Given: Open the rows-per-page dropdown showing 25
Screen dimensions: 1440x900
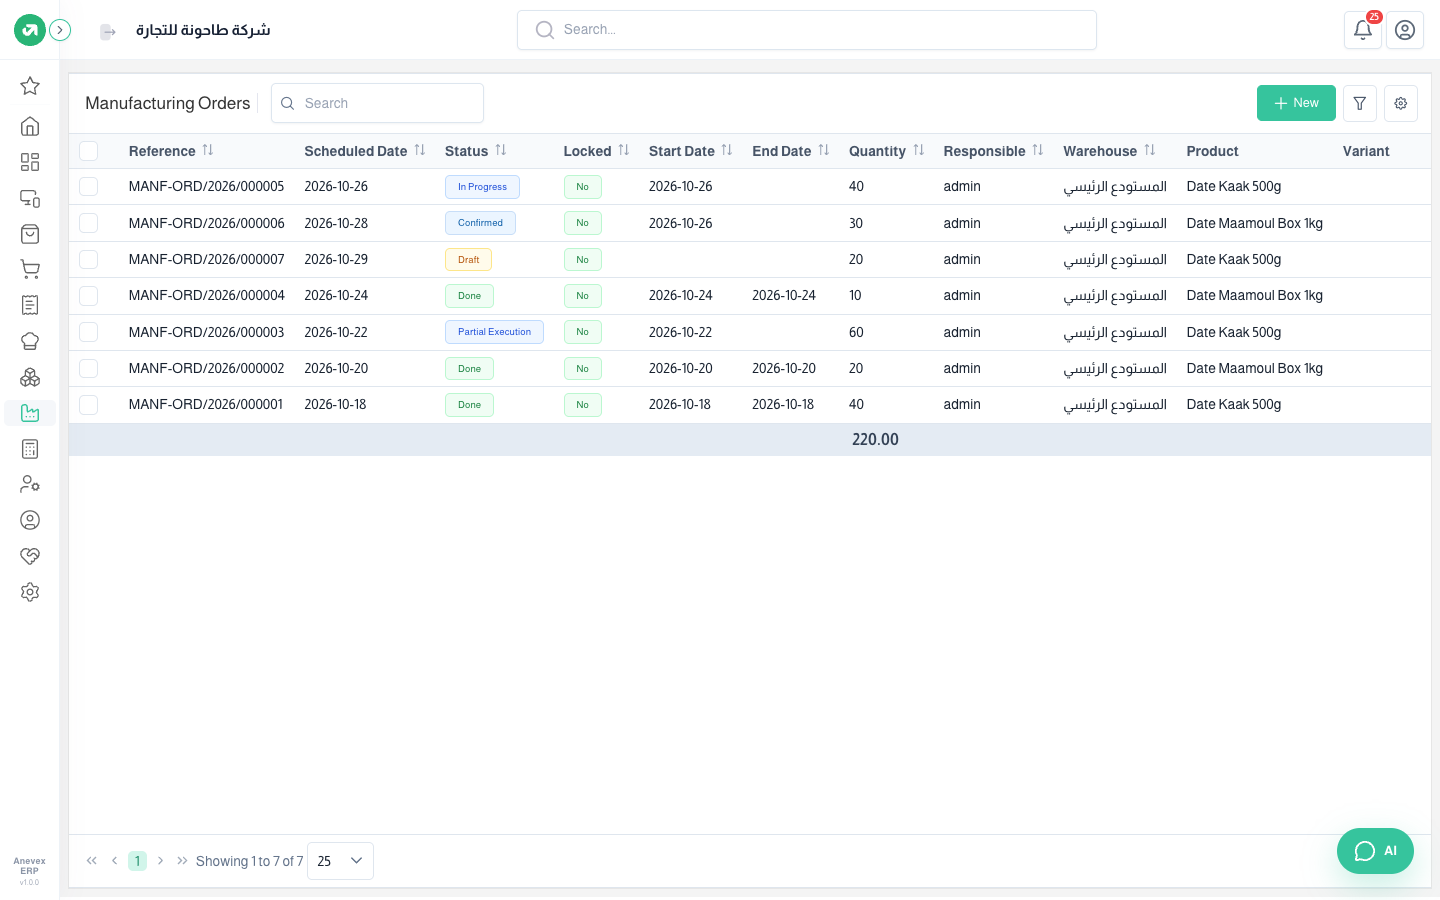Looking at the screenshot, I should pyautogui.click(x=340, y=861).
